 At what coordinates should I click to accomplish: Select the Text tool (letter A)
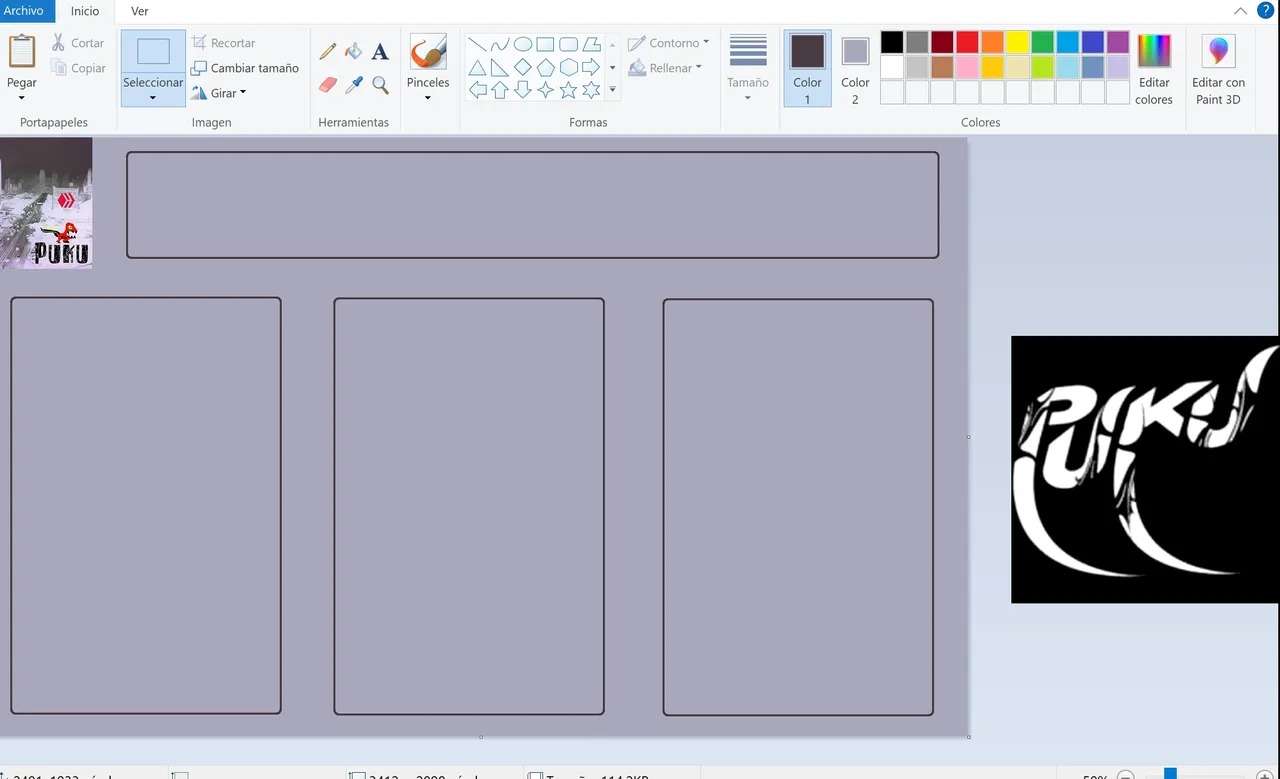[380, 51]
